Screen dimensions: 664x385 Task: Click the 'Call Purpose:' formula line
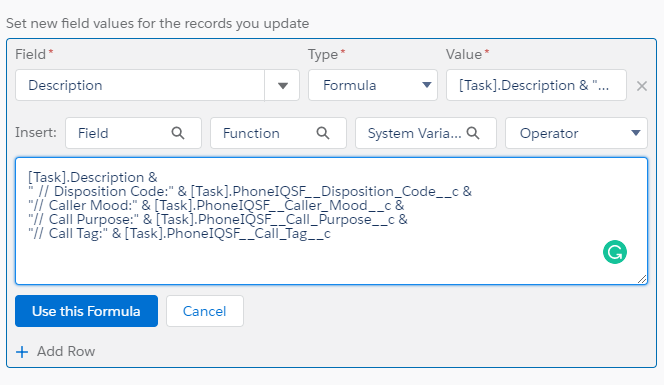pyautogui.click(x=218, y=219)
